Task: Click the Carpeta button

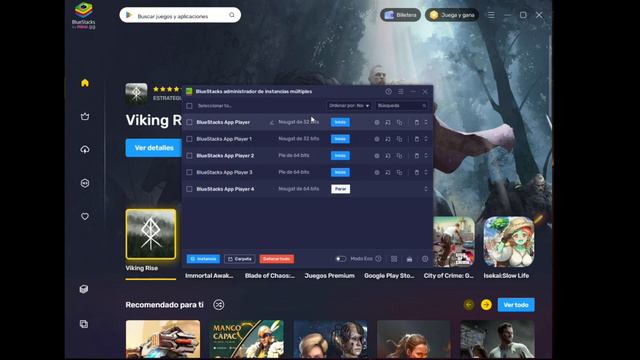Action: (240, 259)
